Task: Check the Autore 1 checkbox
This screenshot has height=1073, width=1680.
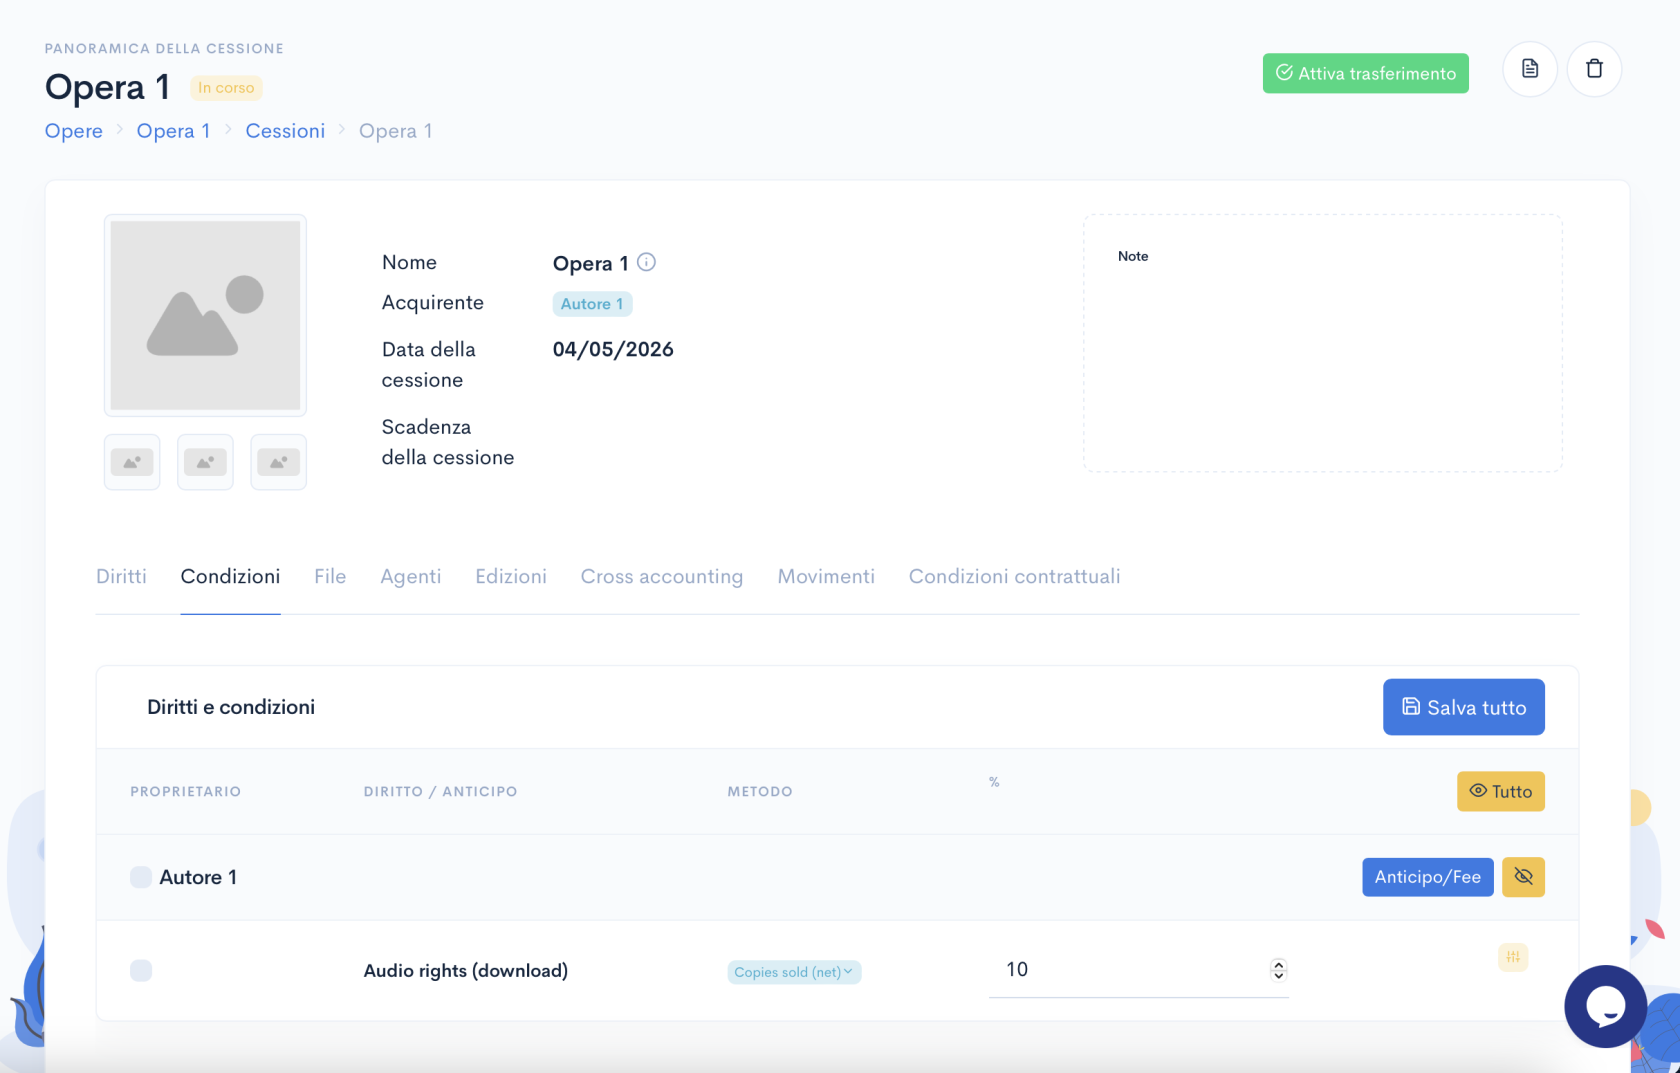Action: pyautogui.click(x=141, y=877)
